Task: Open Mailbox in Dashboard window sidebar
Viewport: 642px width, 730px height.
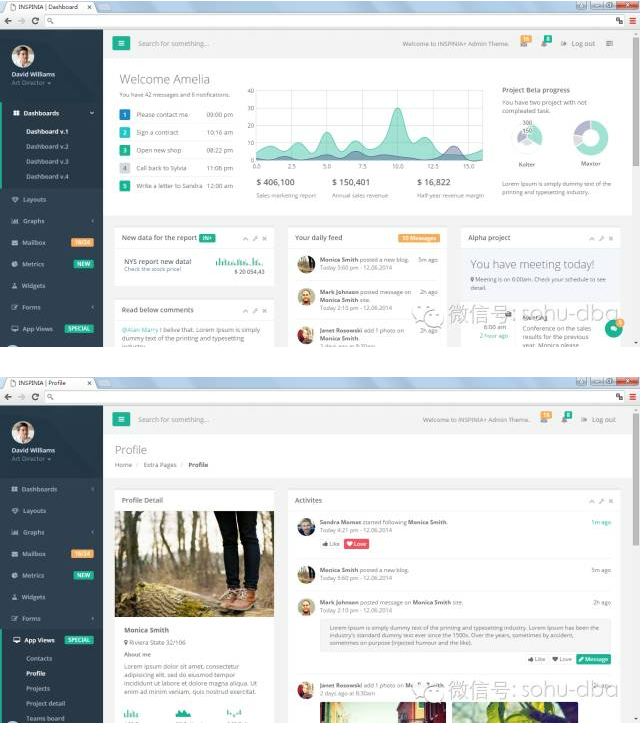Action: click(x=51, y=243)
